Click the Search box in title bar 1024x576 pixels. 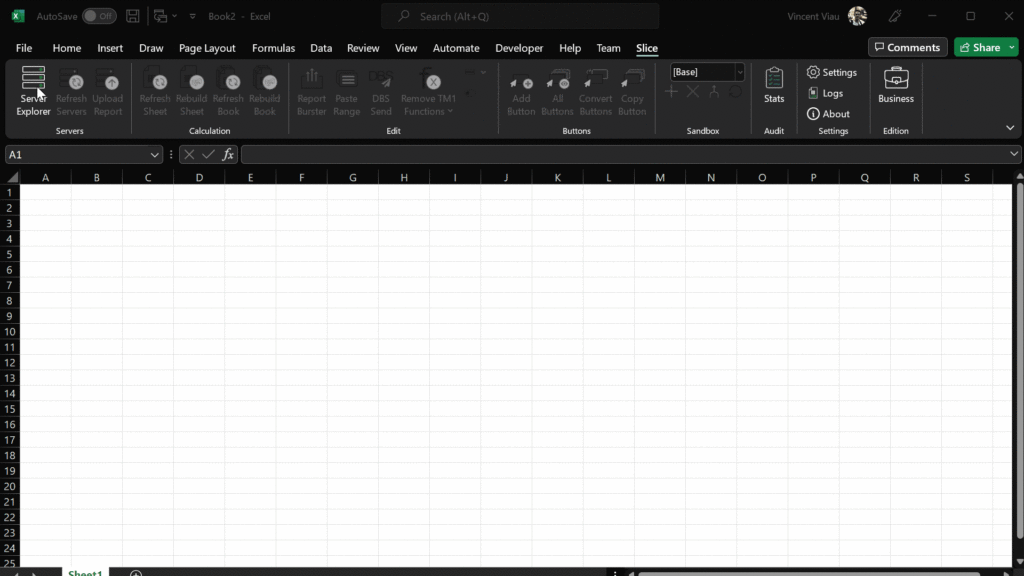click(x=520, y=17)
